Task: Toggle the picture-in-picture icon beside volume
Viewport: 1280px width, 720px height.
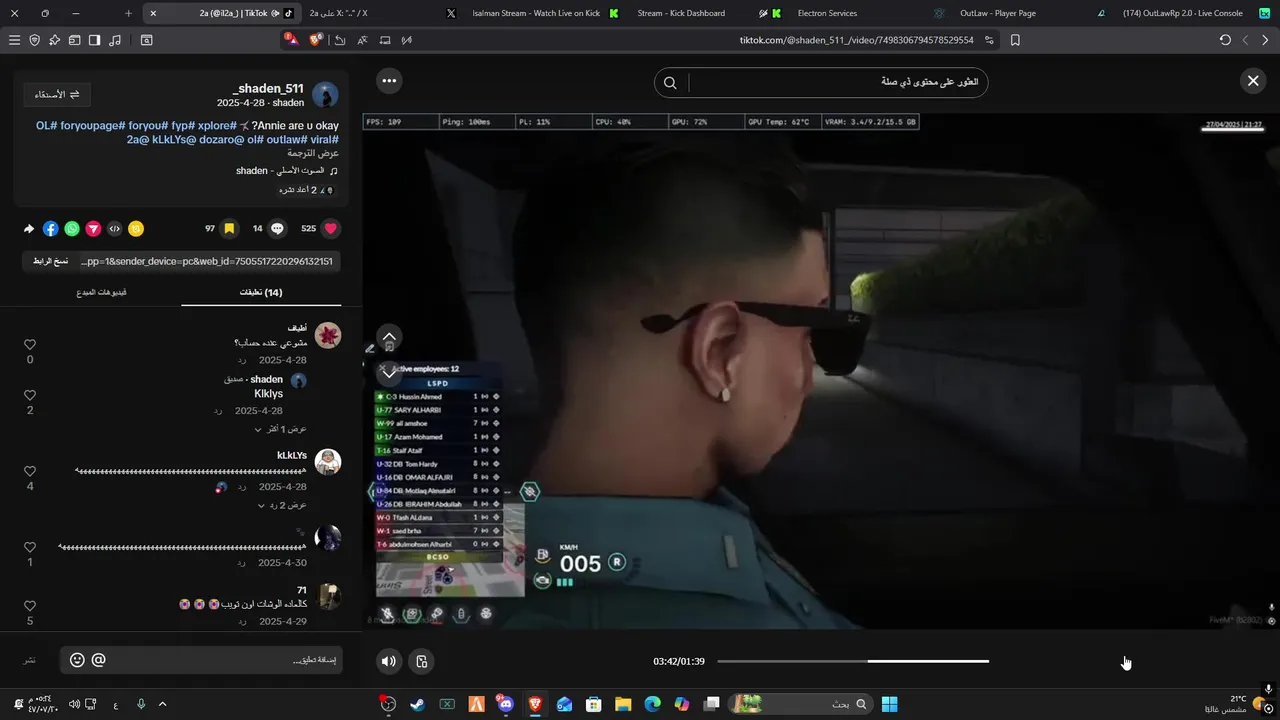Action: coord(422,661)
